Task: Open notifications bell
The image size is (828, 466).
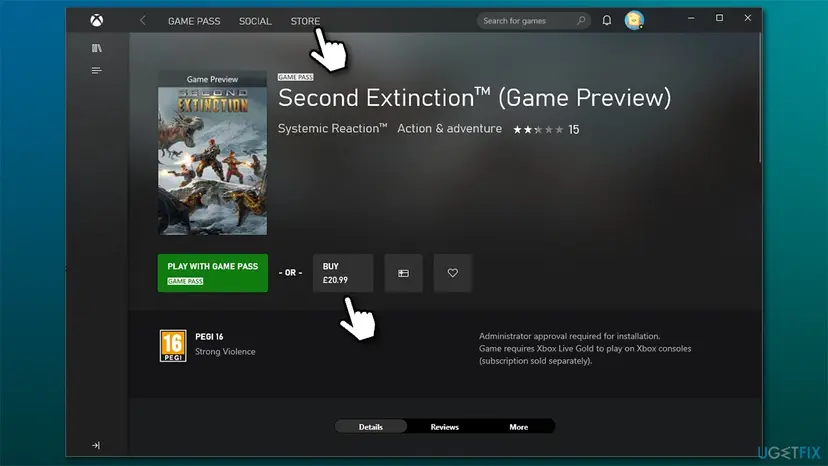Action: point(607,21)
